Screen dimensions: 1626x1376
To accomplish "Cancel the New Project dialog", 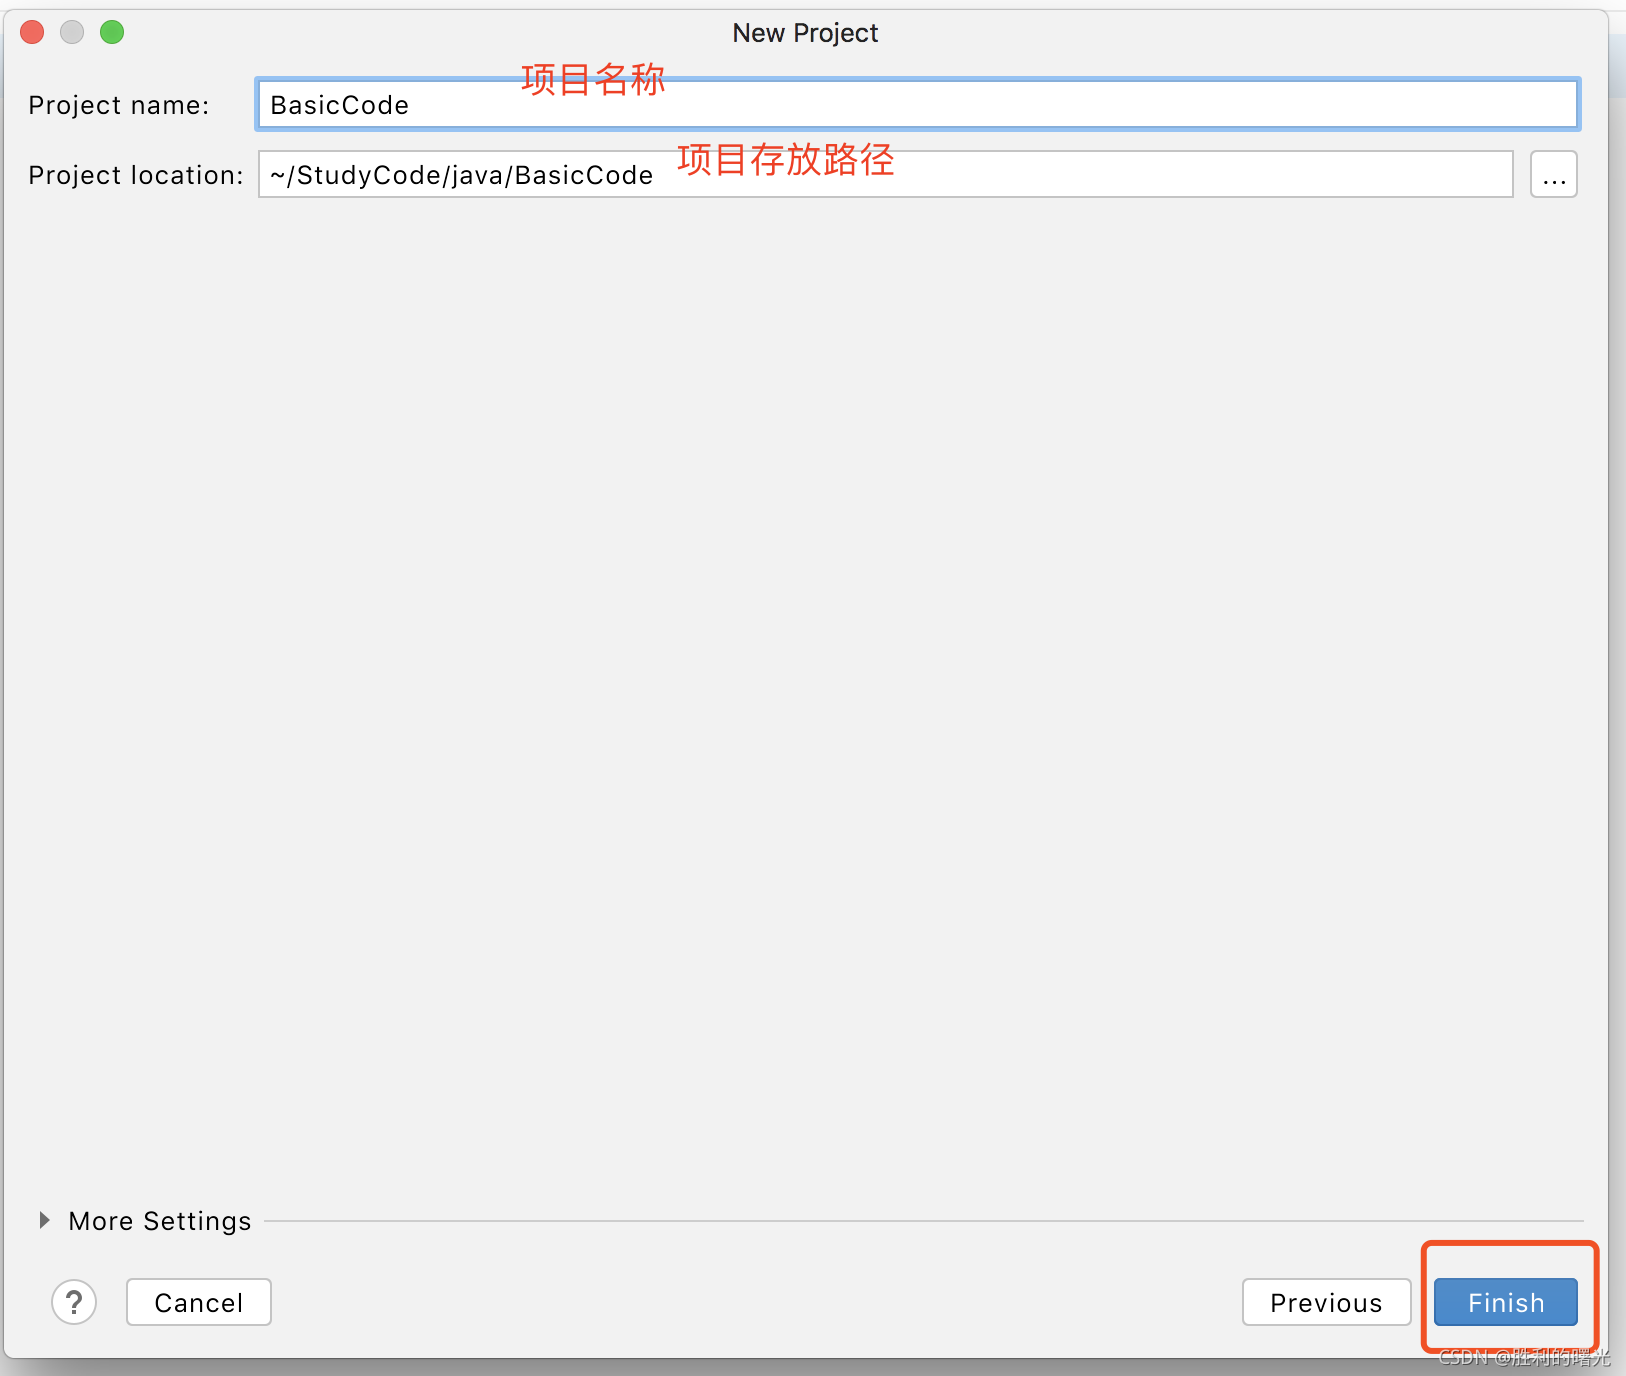I will [x=199, y=1302].
